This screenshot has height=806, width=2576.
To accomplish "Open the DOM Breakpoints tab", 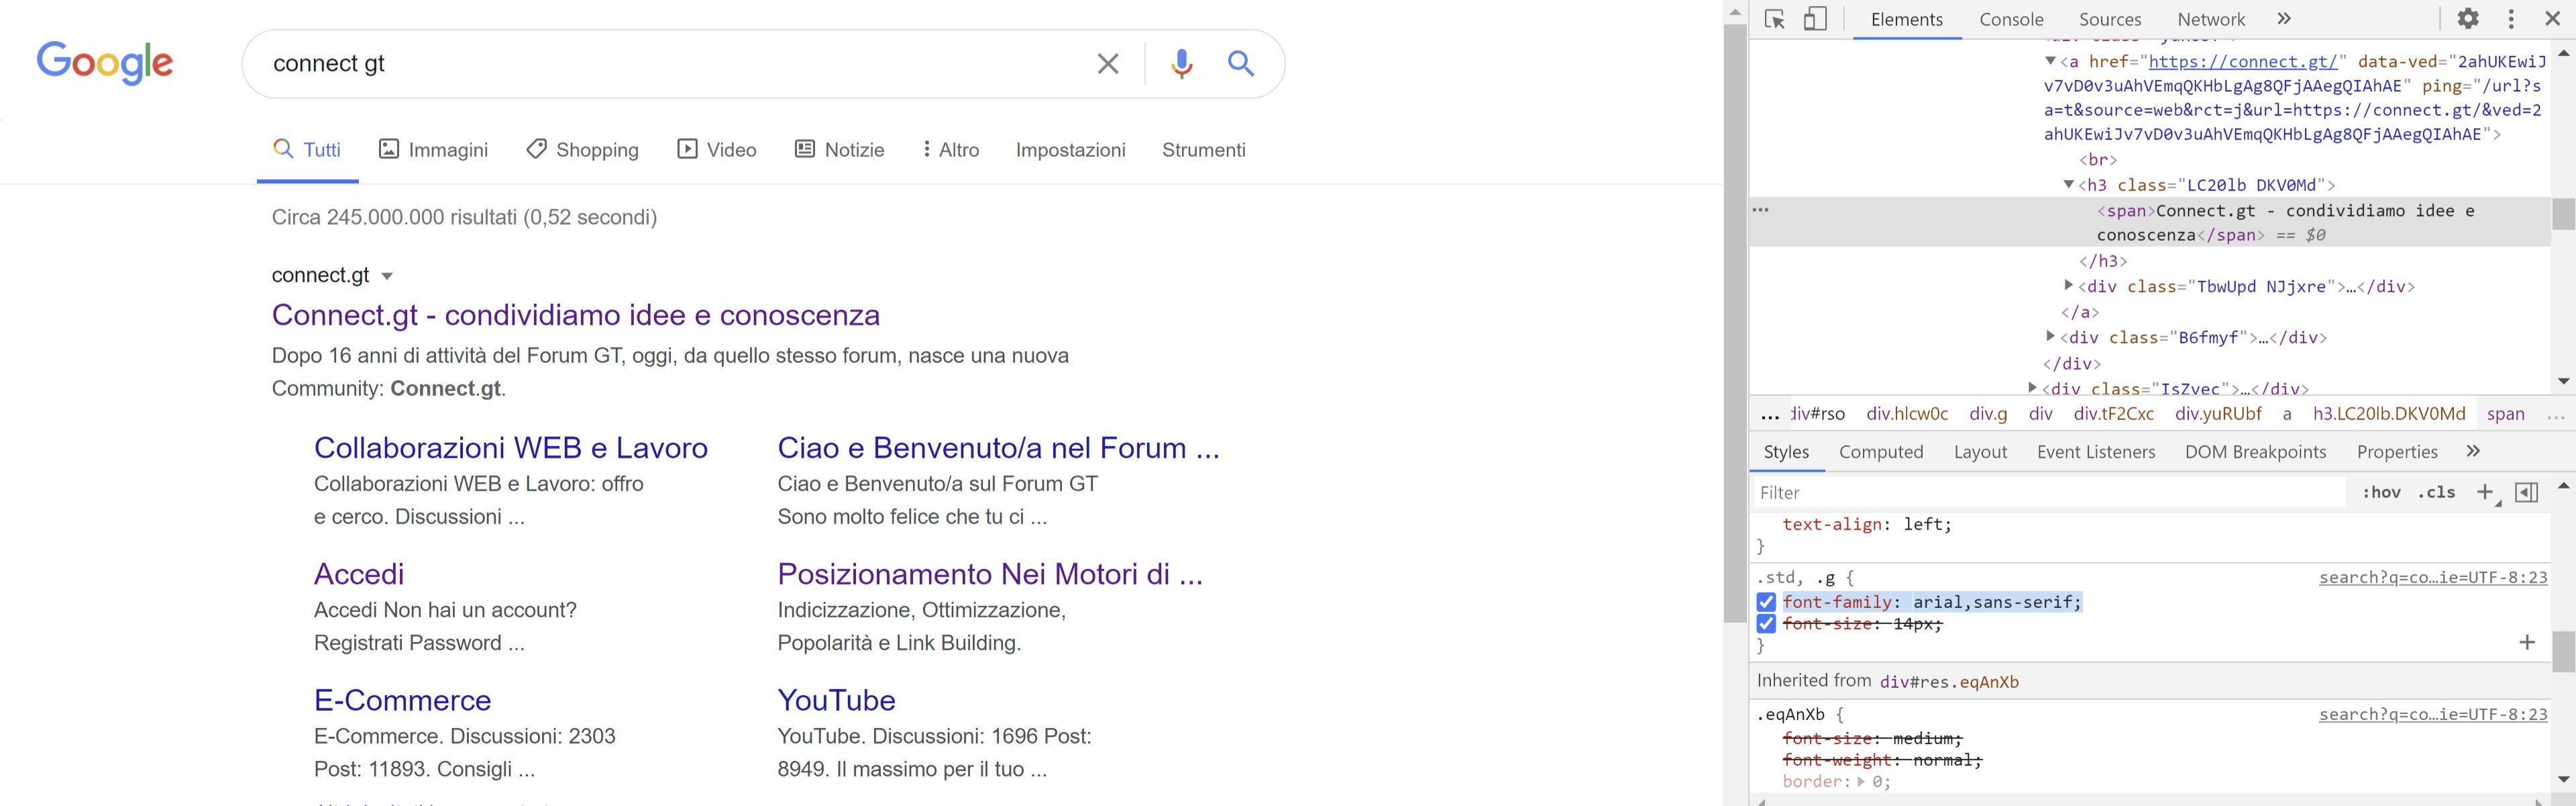I will pos(2255,452).
